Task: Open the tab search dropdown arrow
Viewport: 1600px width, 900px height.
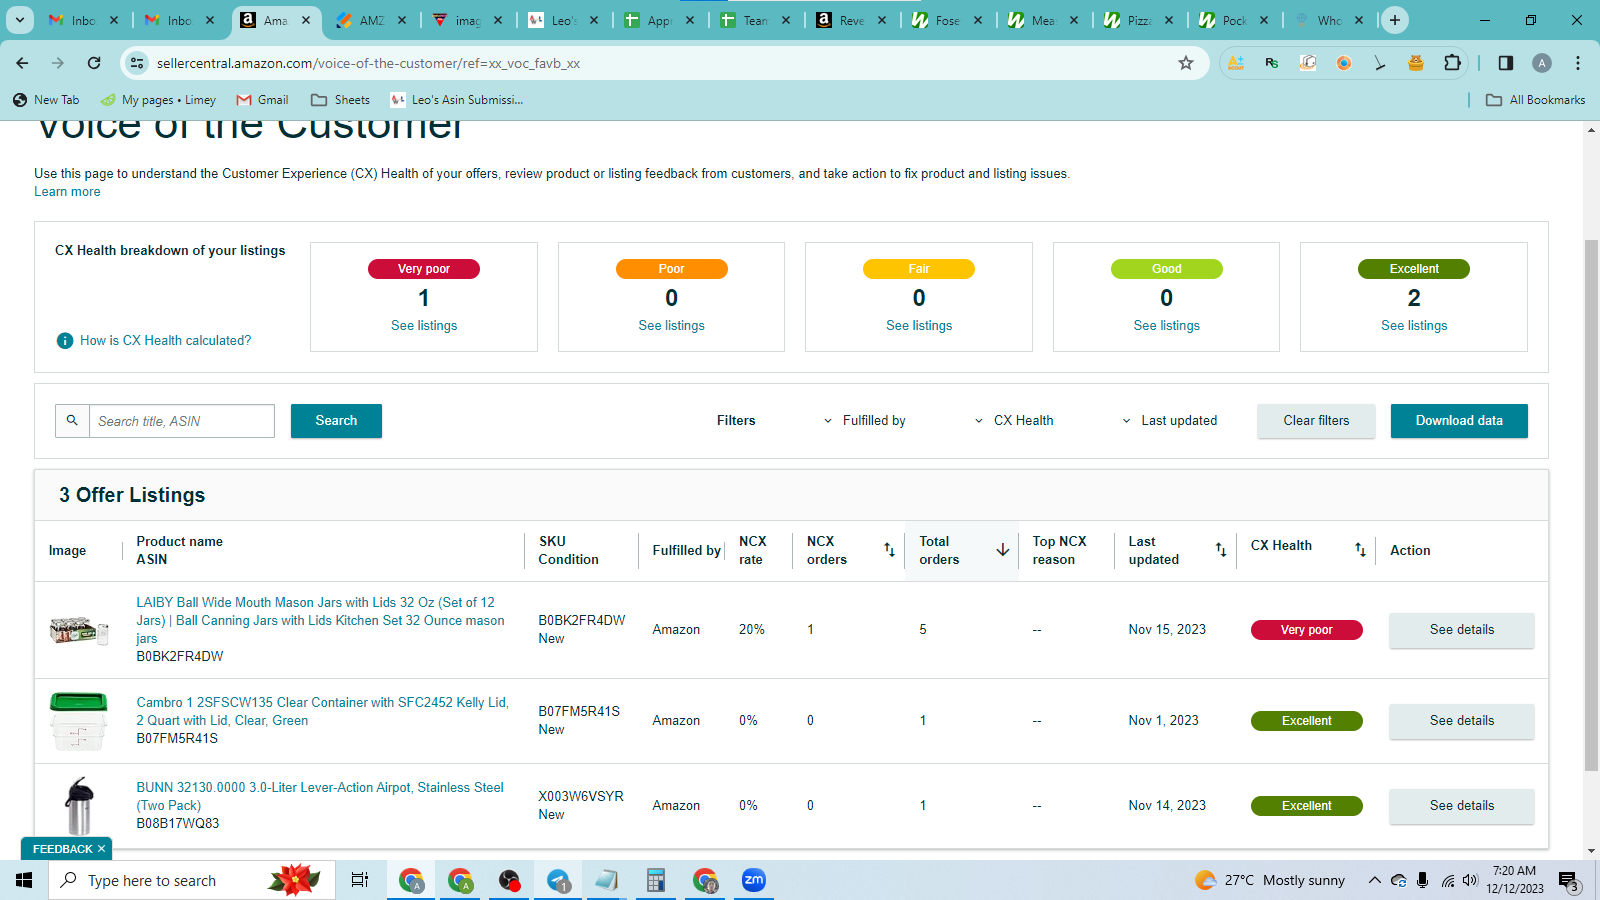Action: pos(19,20)
